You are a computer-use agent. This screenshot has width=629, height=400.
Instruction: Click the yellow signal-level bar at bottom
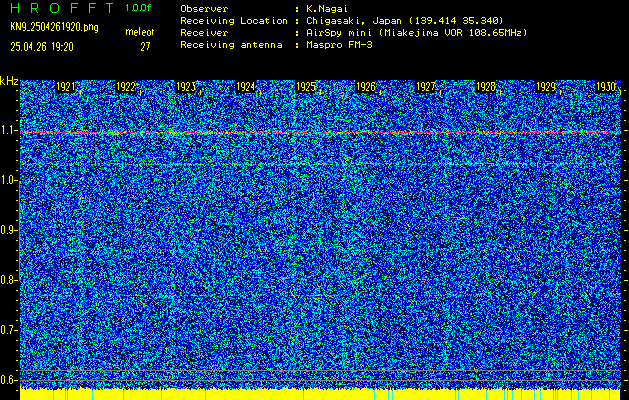tap(320, 394)
